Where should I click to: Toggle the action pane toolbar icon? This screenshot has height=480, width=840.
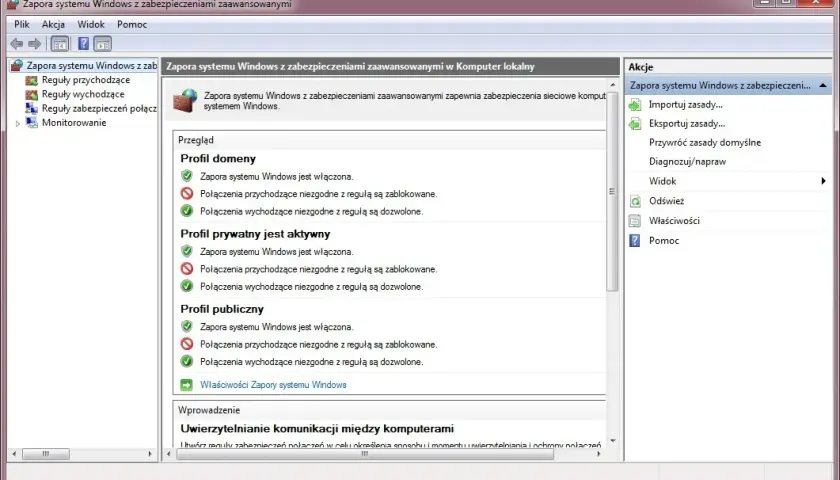click(102, 44)
